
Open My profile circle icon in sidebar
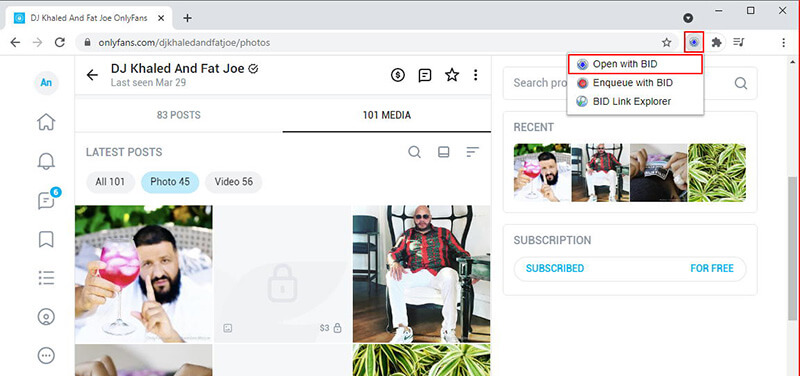[x=46, y=316]
